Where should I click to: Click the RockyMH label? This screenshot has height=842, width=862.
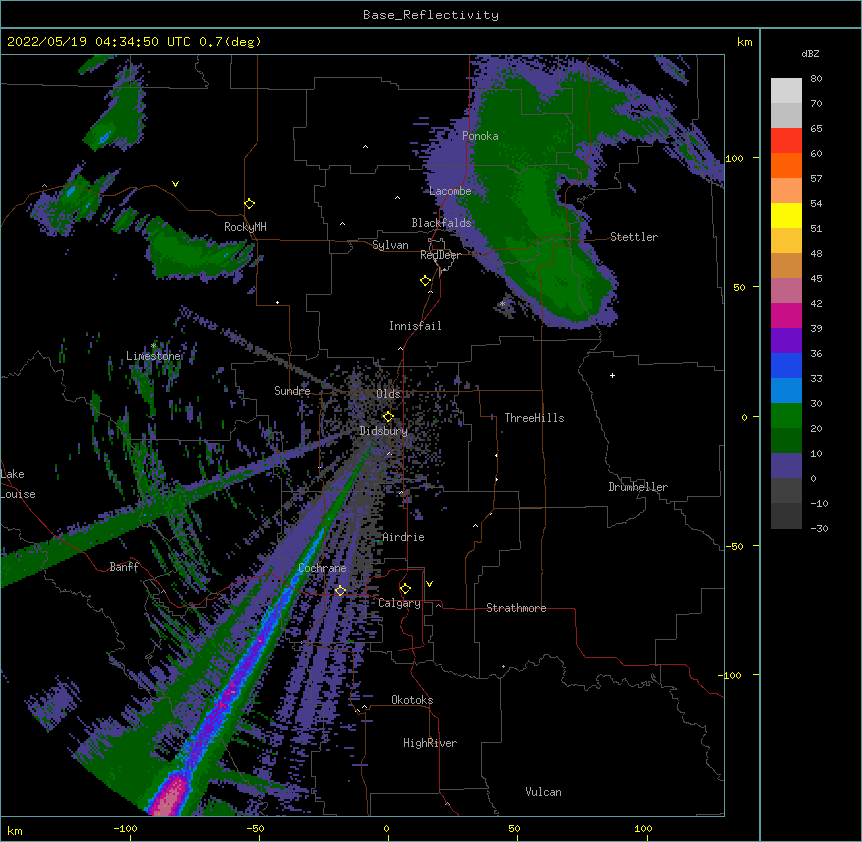(x=245, y=227)
